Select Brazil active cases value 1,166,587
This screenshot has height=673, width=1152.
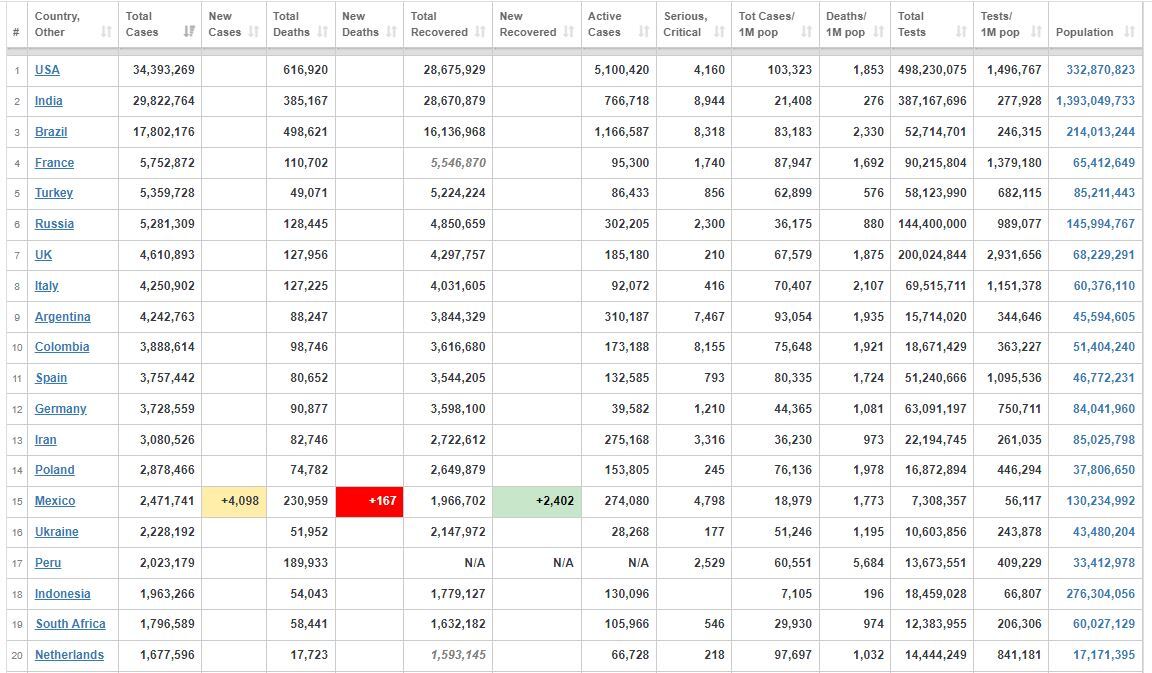tap(622, 132)
